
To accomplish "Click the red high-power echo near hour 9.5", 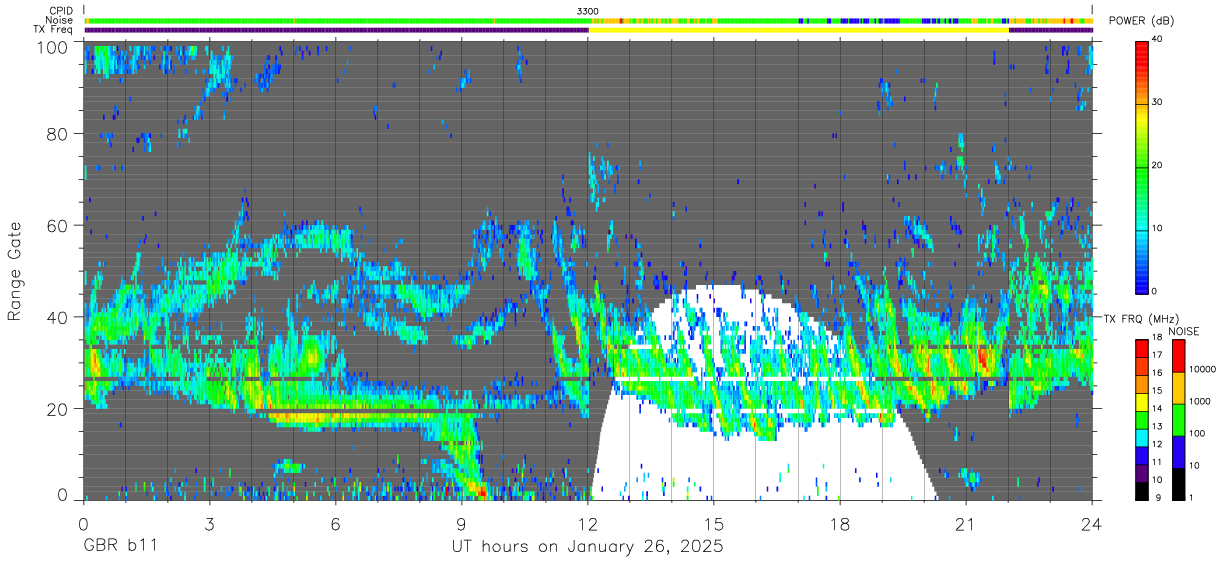I will [x=481, y=492].
